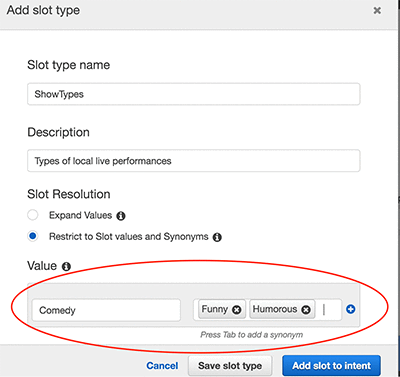
Task: Click the Add slot type dialog title
Action: tap(43, 10)
